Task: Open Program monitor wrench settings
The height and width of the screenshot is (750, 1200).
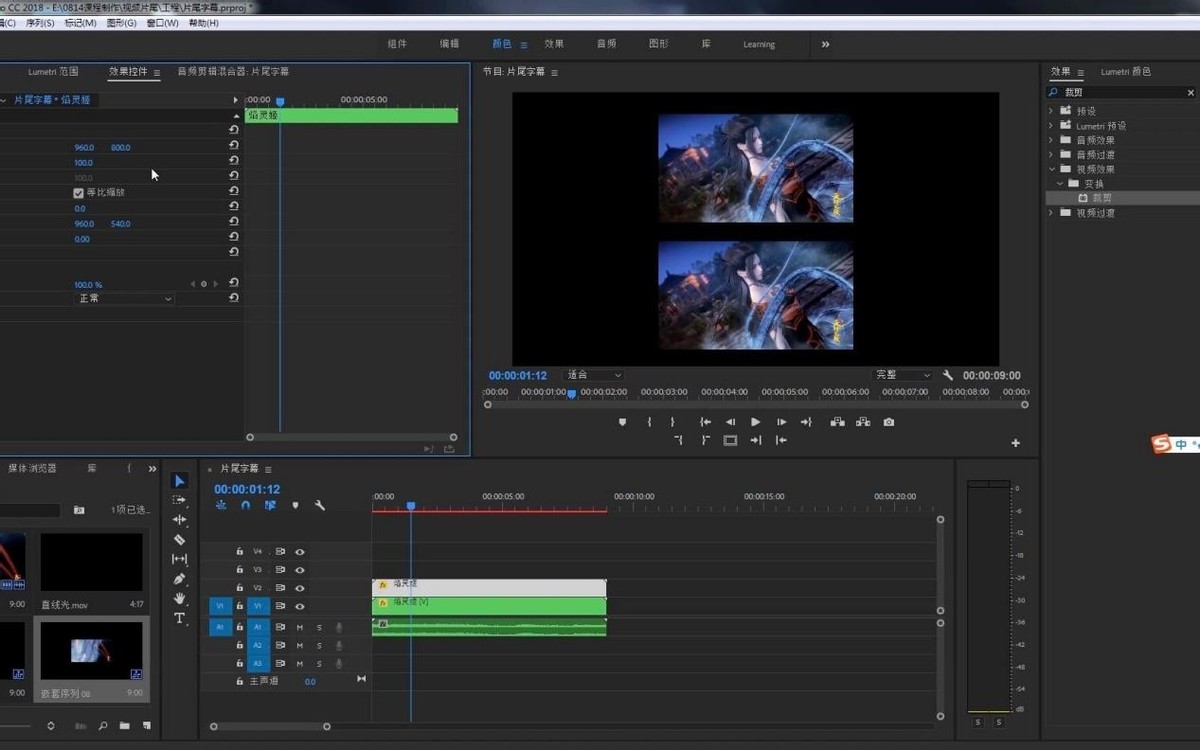Action: tap(948, 375)
